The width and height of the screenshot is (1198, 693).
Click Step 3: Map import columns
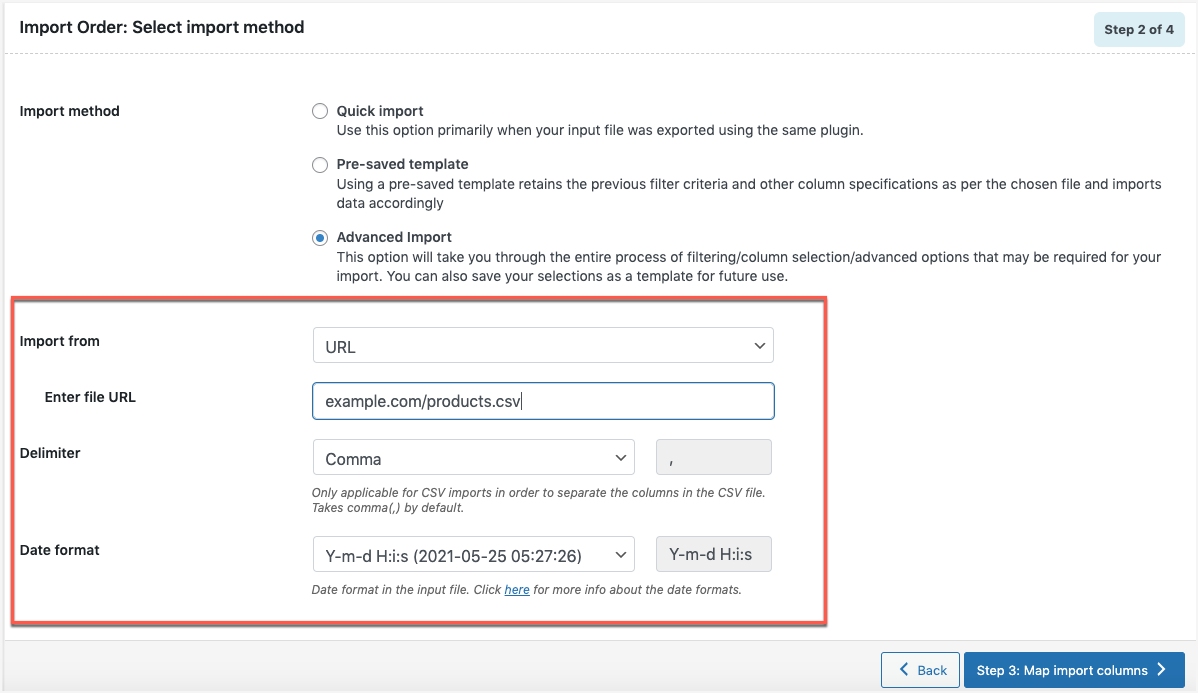pos(1074,669)
